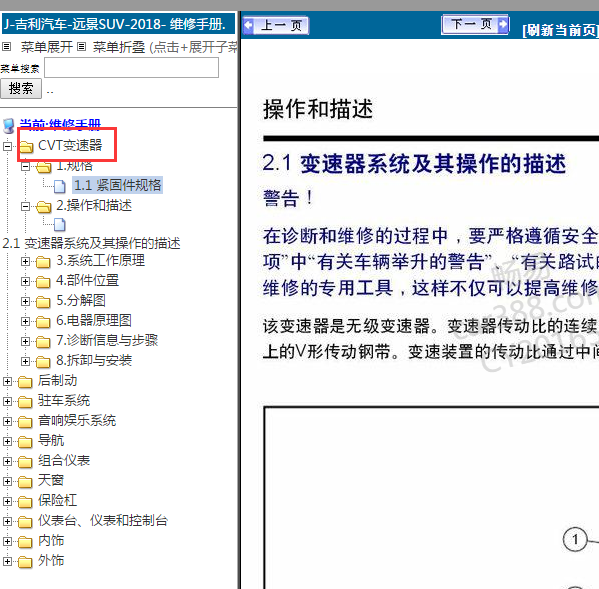Select the 3.系统工作原理 tree item

click(100, 261)
